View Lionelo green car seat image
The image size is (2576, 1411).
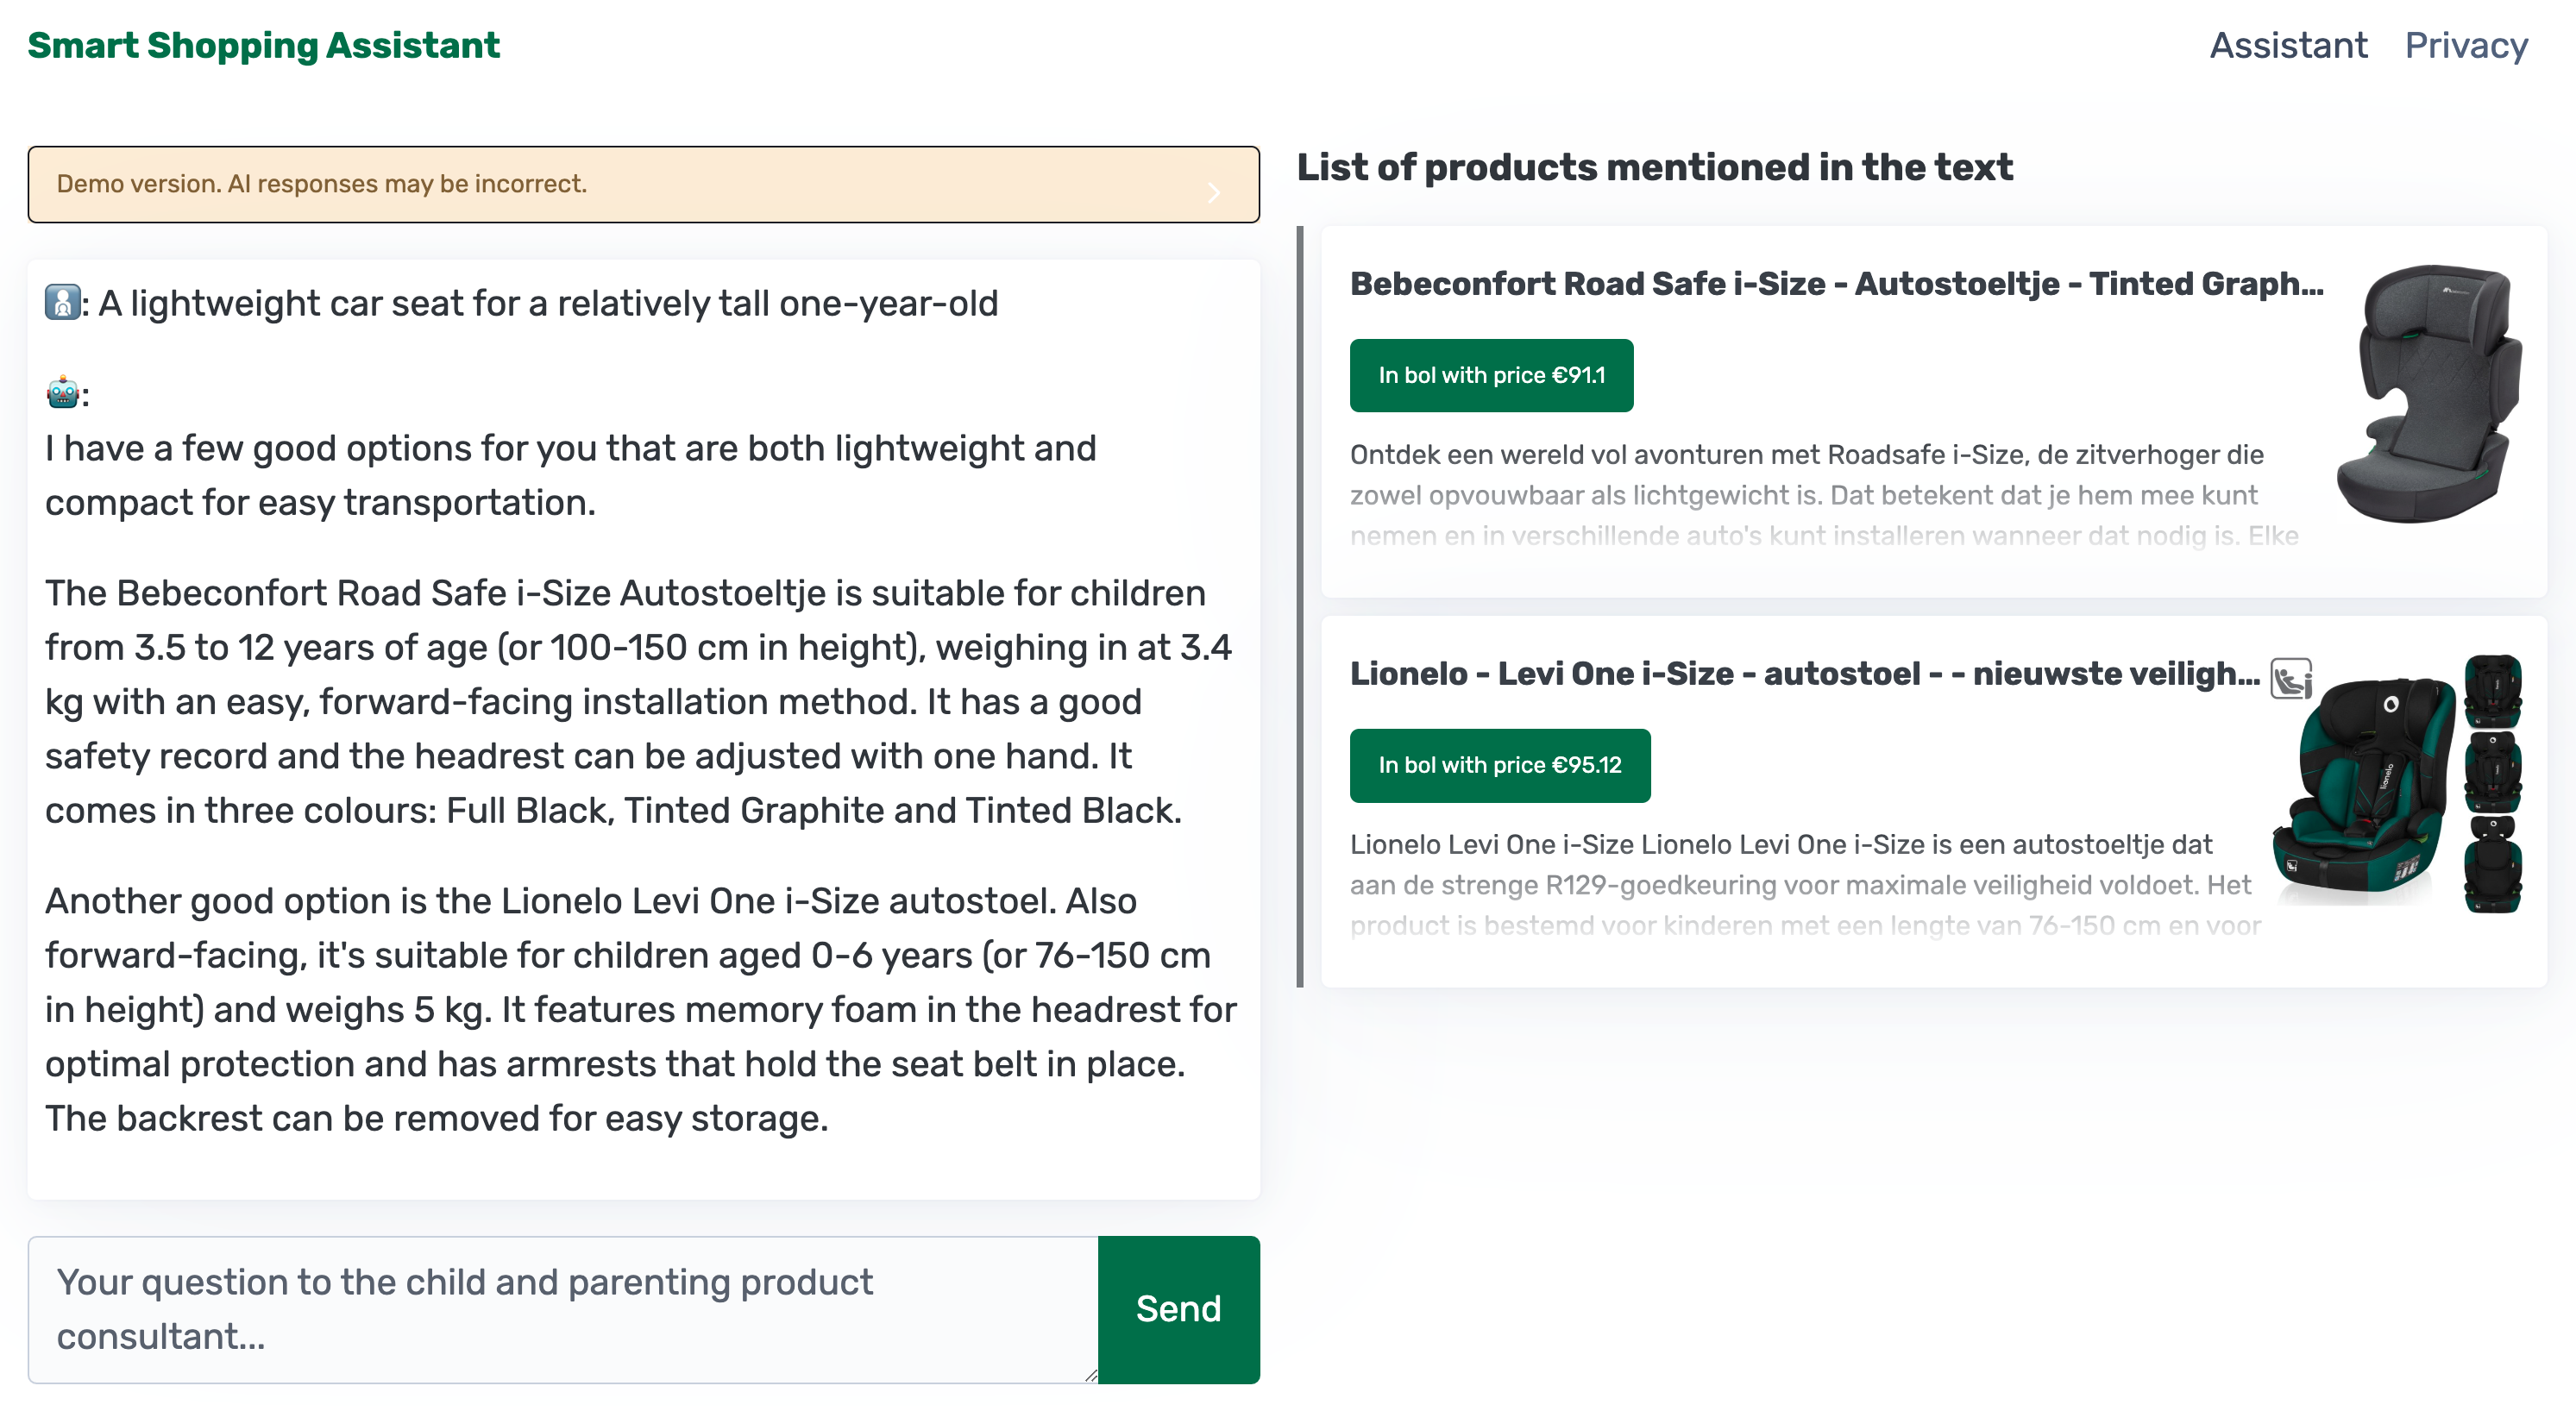2398,784
